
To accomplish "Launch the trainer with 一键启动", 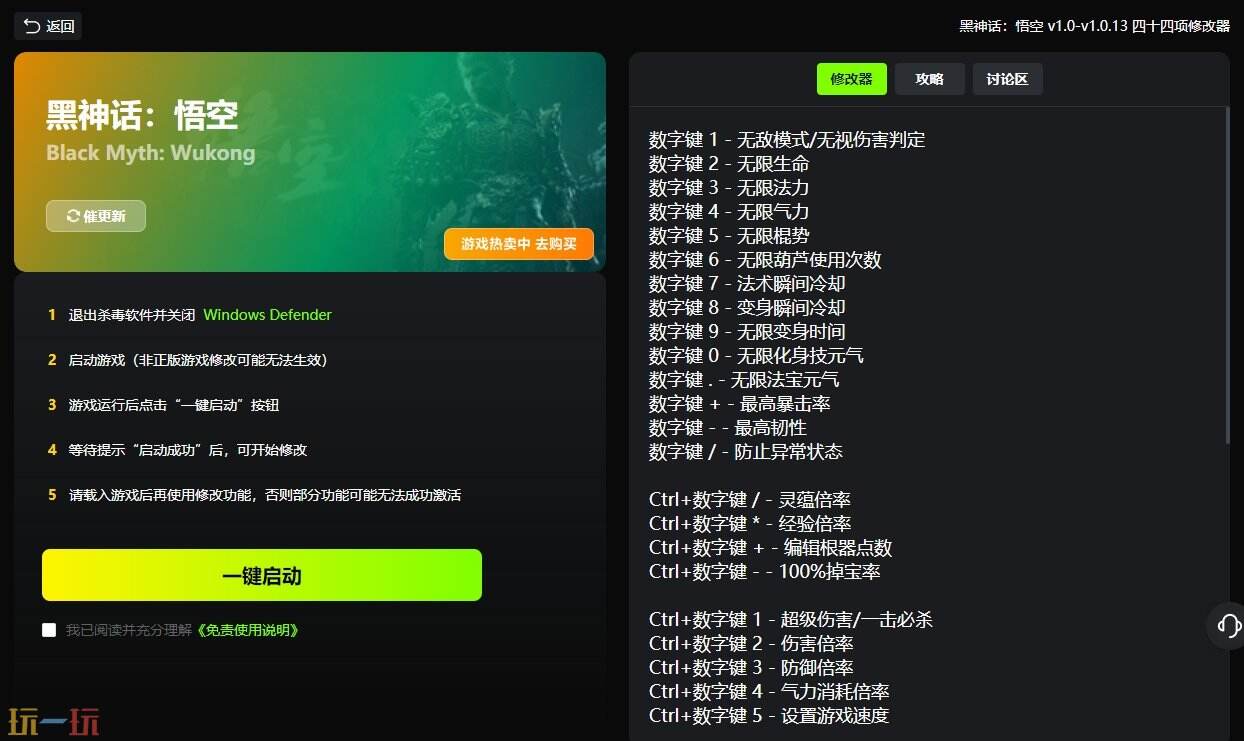I will click(x=262, y=575).
